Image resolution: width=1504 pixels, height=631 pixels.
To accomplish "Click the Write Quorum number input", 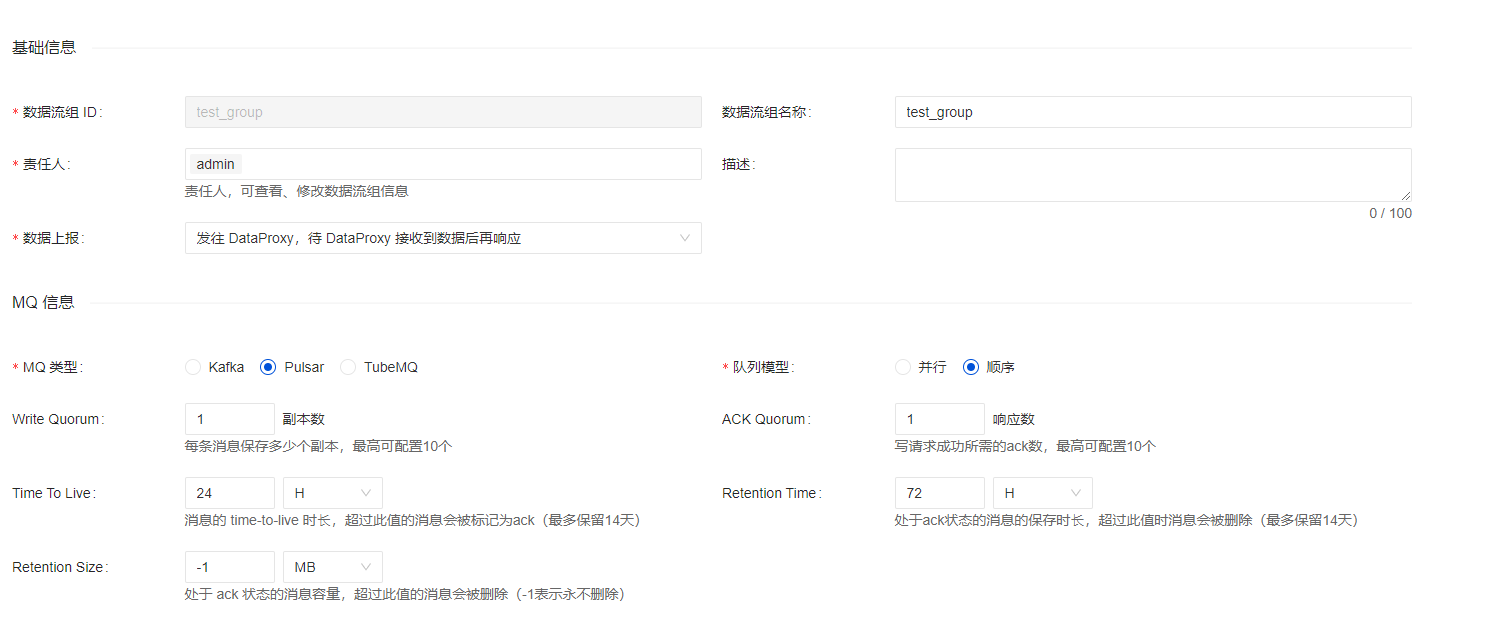I will coord(229,419).
